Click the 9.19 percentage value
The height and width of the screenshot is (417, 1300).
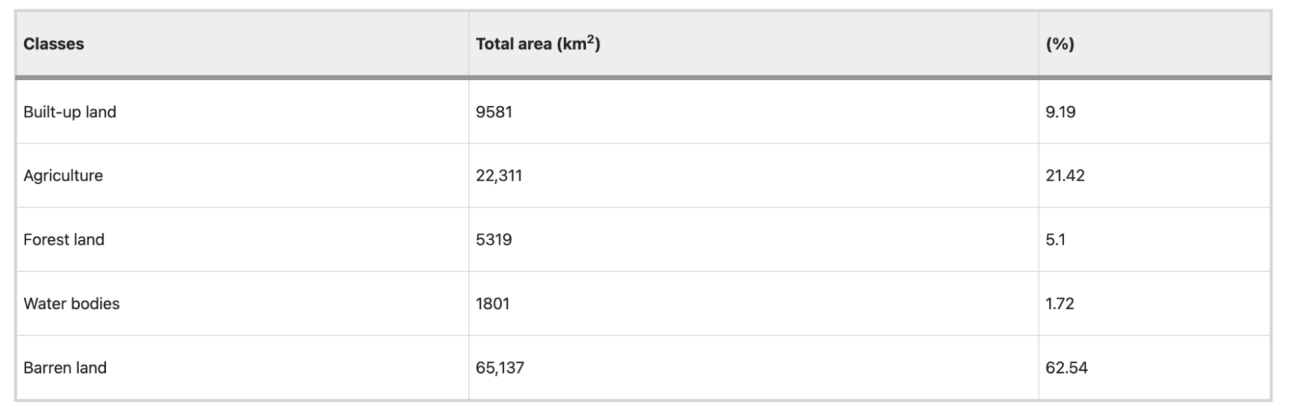click(x=1059, y=112)
